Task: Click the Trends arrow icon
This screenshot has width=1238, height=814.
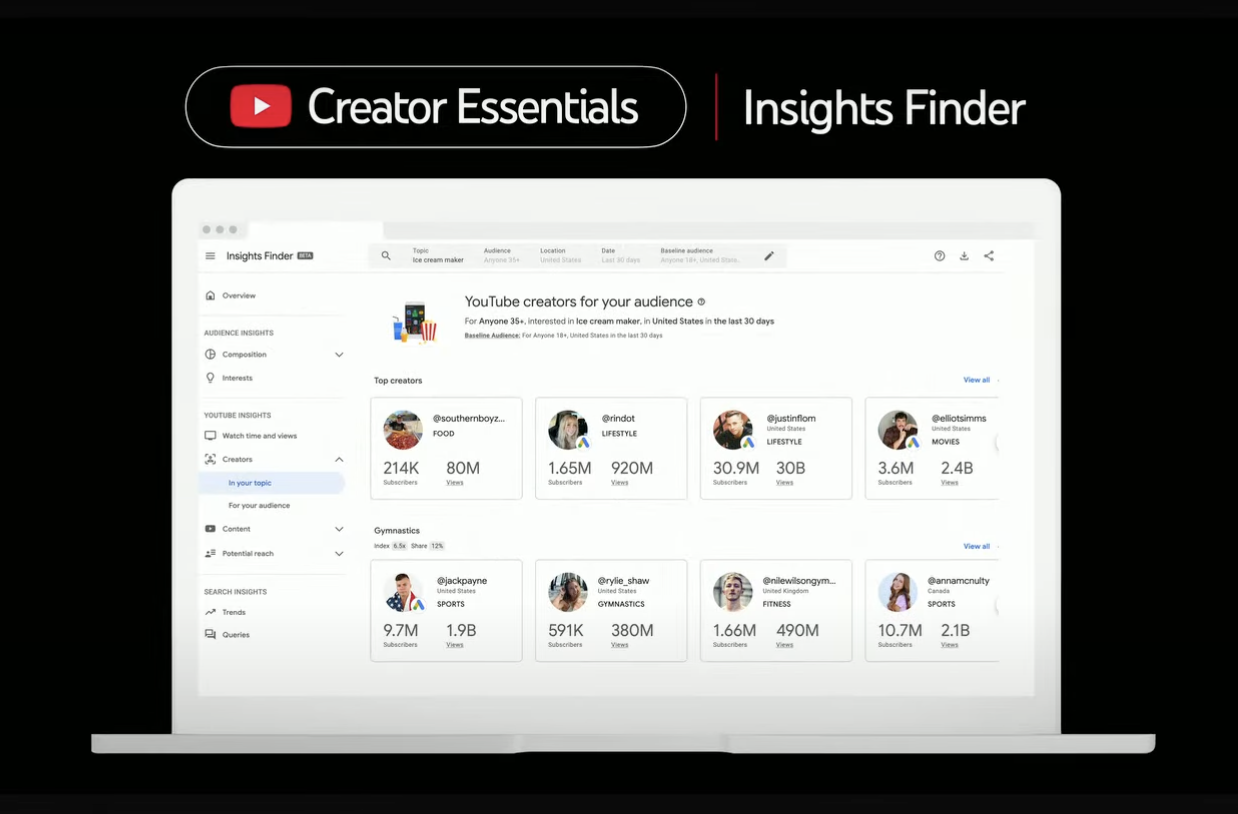Action: (210, 612)
